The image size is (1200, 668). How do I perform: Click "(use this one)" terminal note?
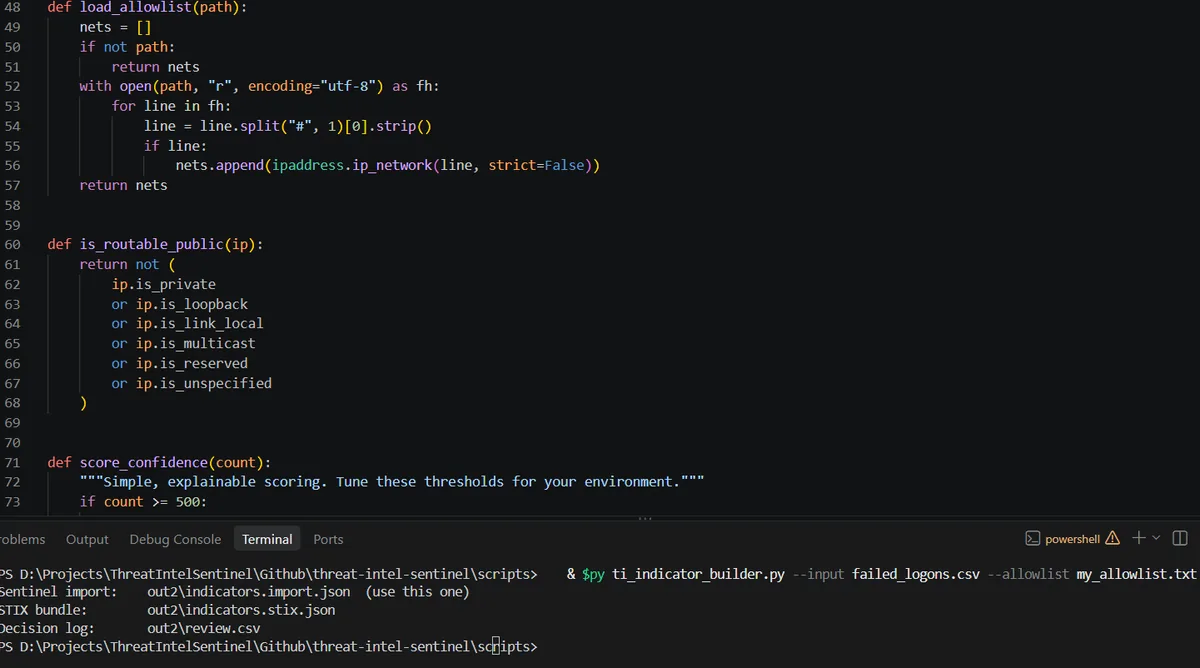(417, 592)
